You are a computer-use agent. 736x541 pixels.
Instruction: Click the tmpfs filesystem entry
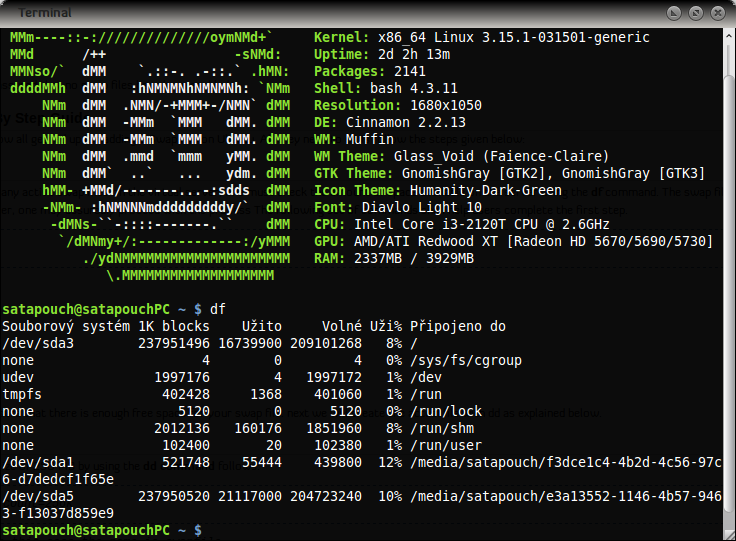point(22,394)
